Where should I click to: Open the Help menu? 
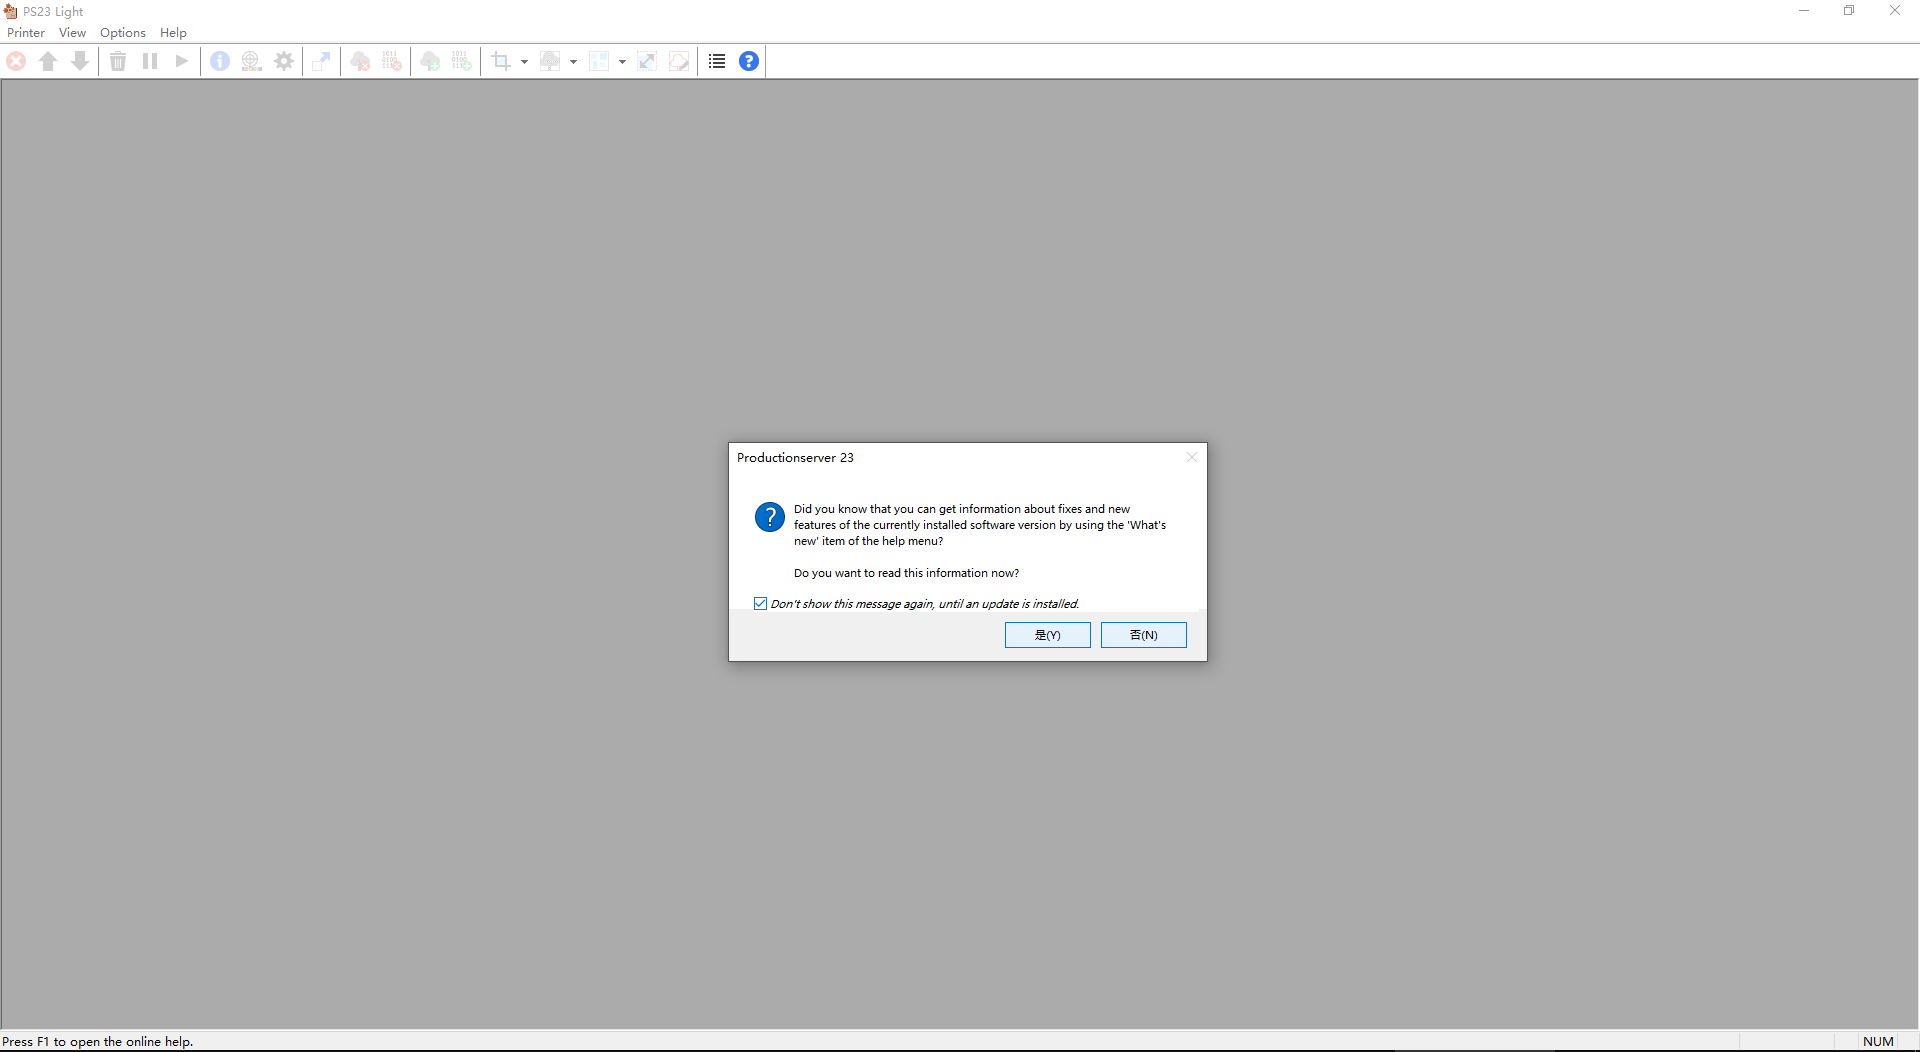173,33
